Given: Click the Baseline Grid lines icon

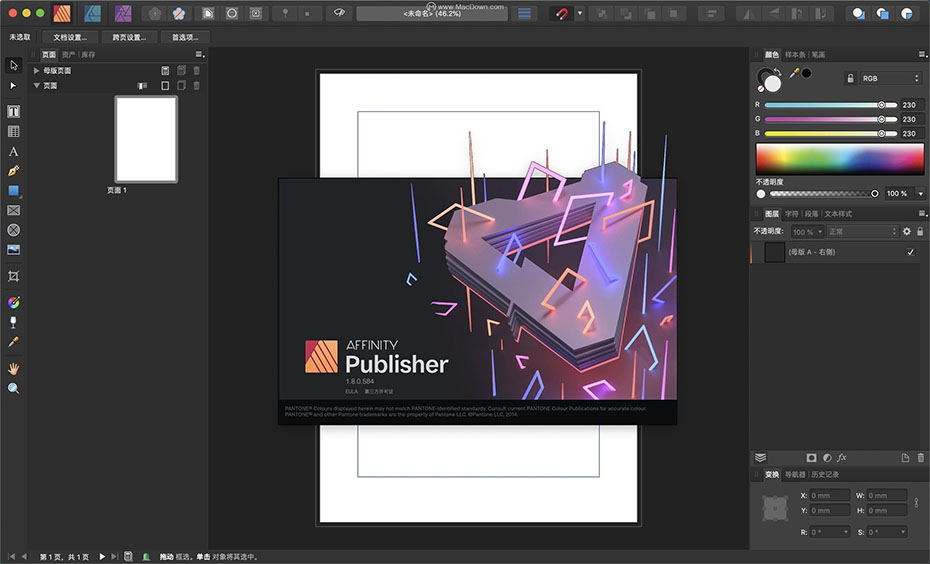Looking at the screenshot, I should [524, 13].
